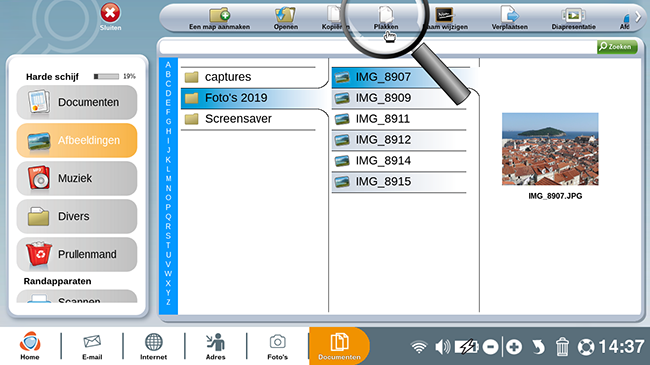The width and height of the screenshot is (650, 365).
Task: Click the IMG_8907.JPG preview thumbnail
Action: point(550,149)
